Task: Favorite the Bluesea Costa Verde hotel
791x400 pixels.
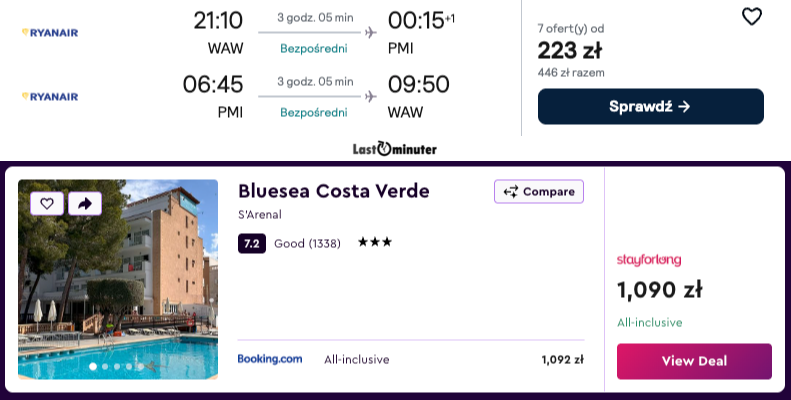Action: [x=46, y=203]
